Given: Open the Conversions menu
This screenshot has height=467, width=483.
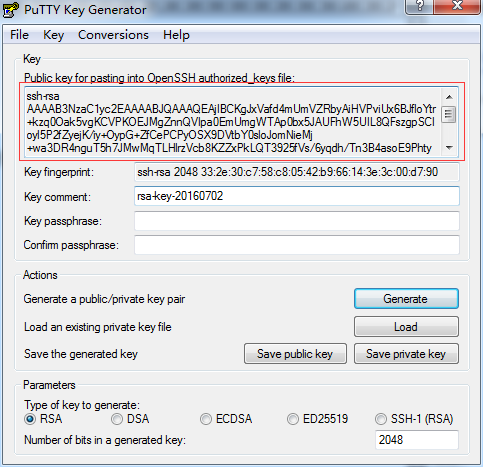Looking at the screenshot, I should click(x=113, y=35).
